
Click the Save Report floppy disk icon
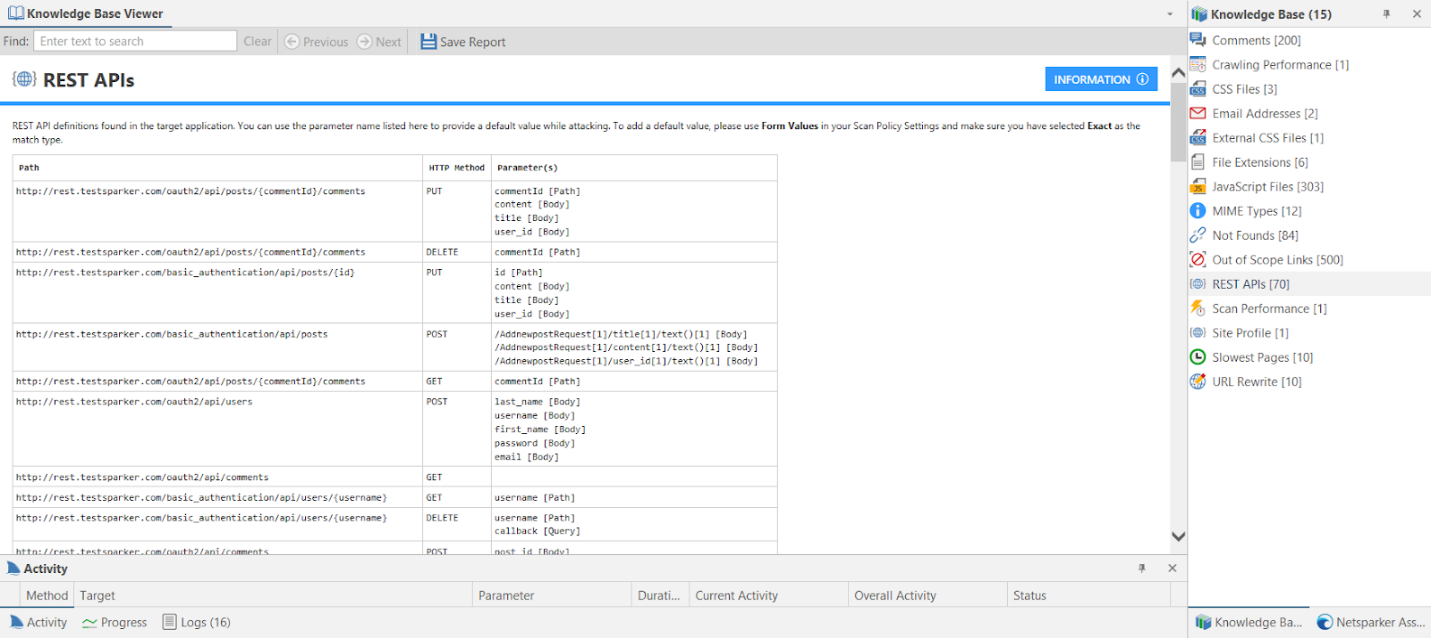point(428,42)
